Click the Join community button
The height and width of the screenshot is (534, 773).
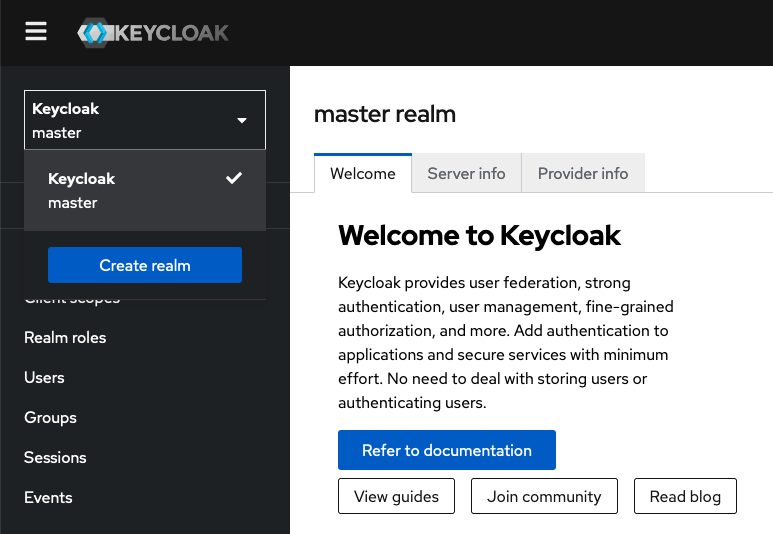(544, 496)
